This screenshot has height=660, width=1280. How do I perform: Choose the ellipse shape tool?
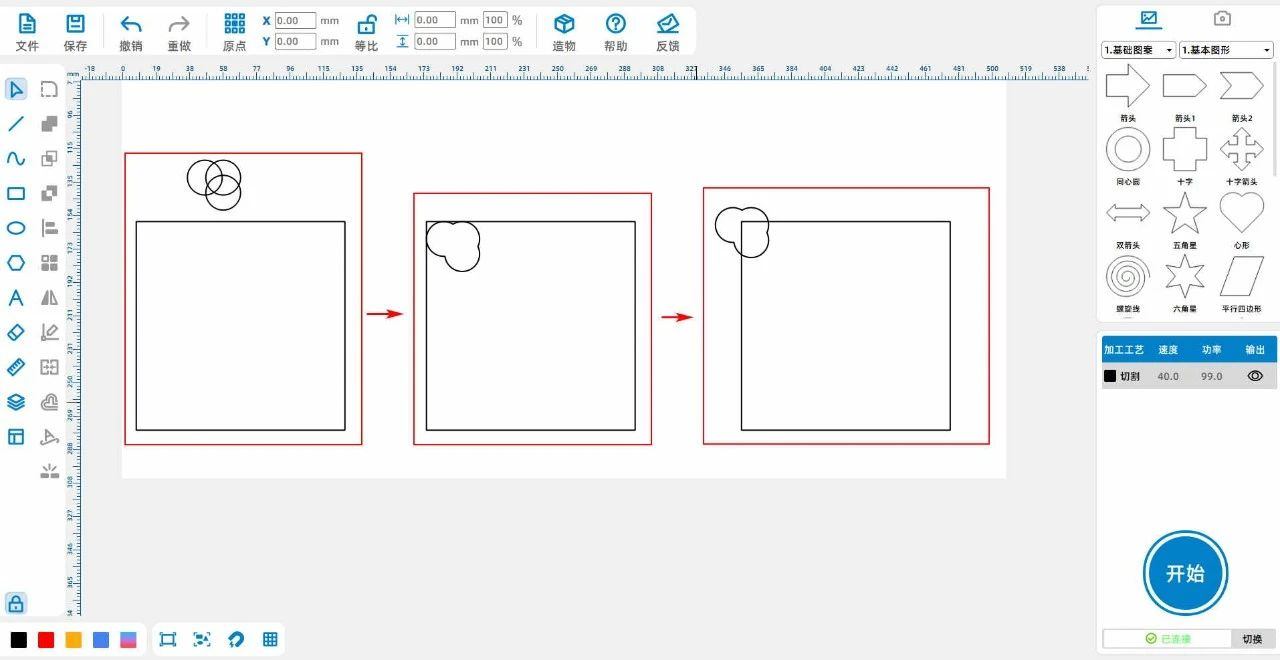[16, 228]
